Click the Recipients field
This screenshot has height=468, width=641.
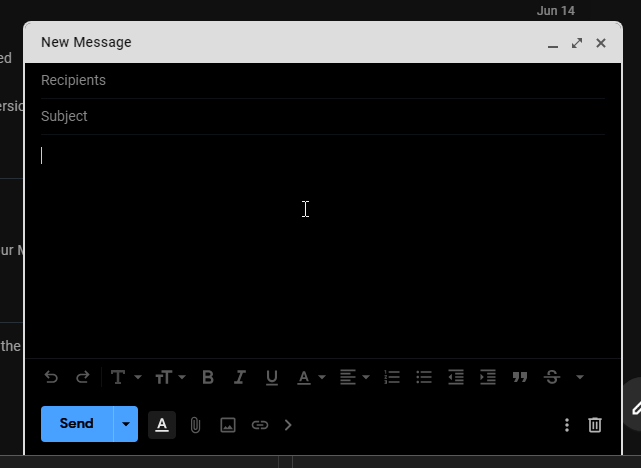323,81
